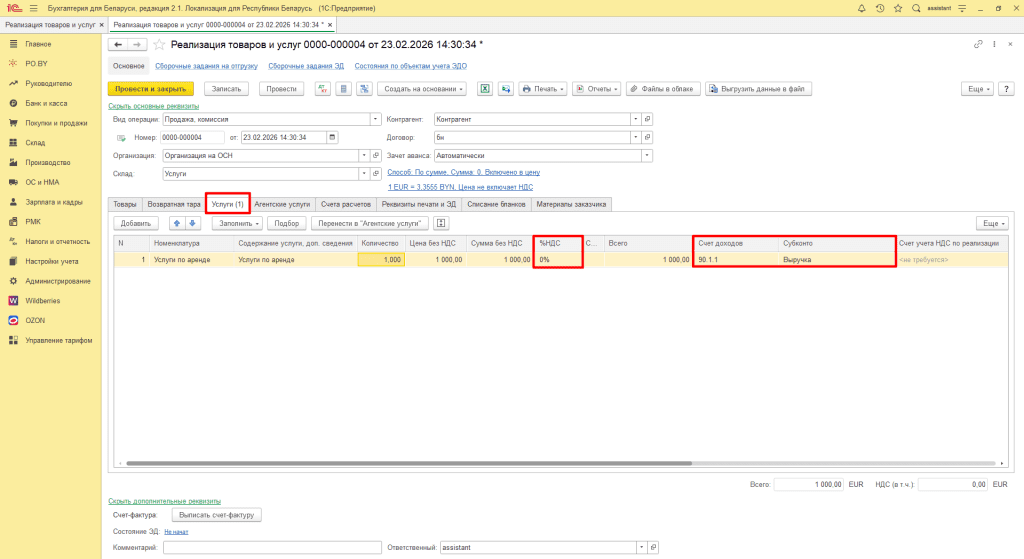Click the back arrow navigation button

click(x=117, y=45)
